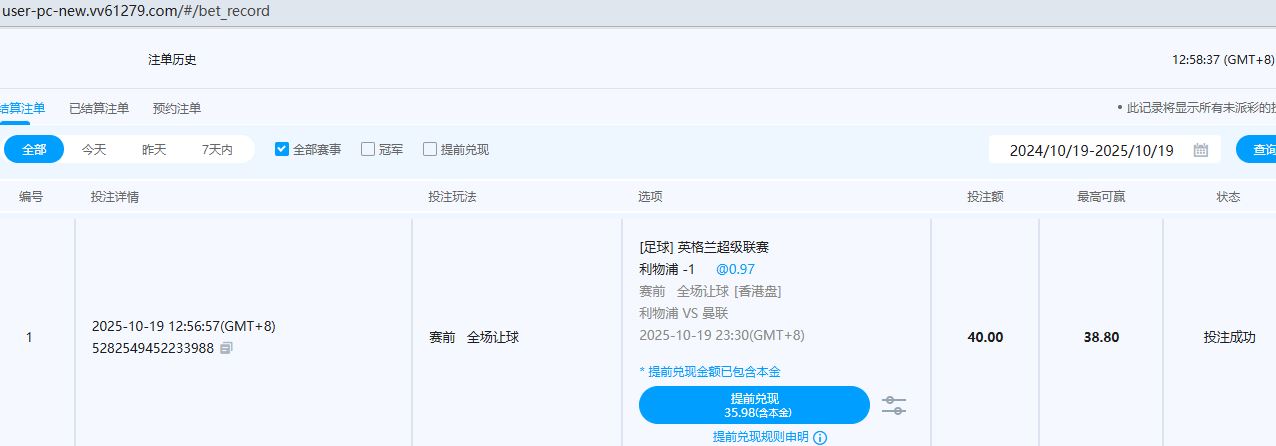Open the 提前兑现规则申明 link
The image size is (1276, 446).
[x=760, y=437]
